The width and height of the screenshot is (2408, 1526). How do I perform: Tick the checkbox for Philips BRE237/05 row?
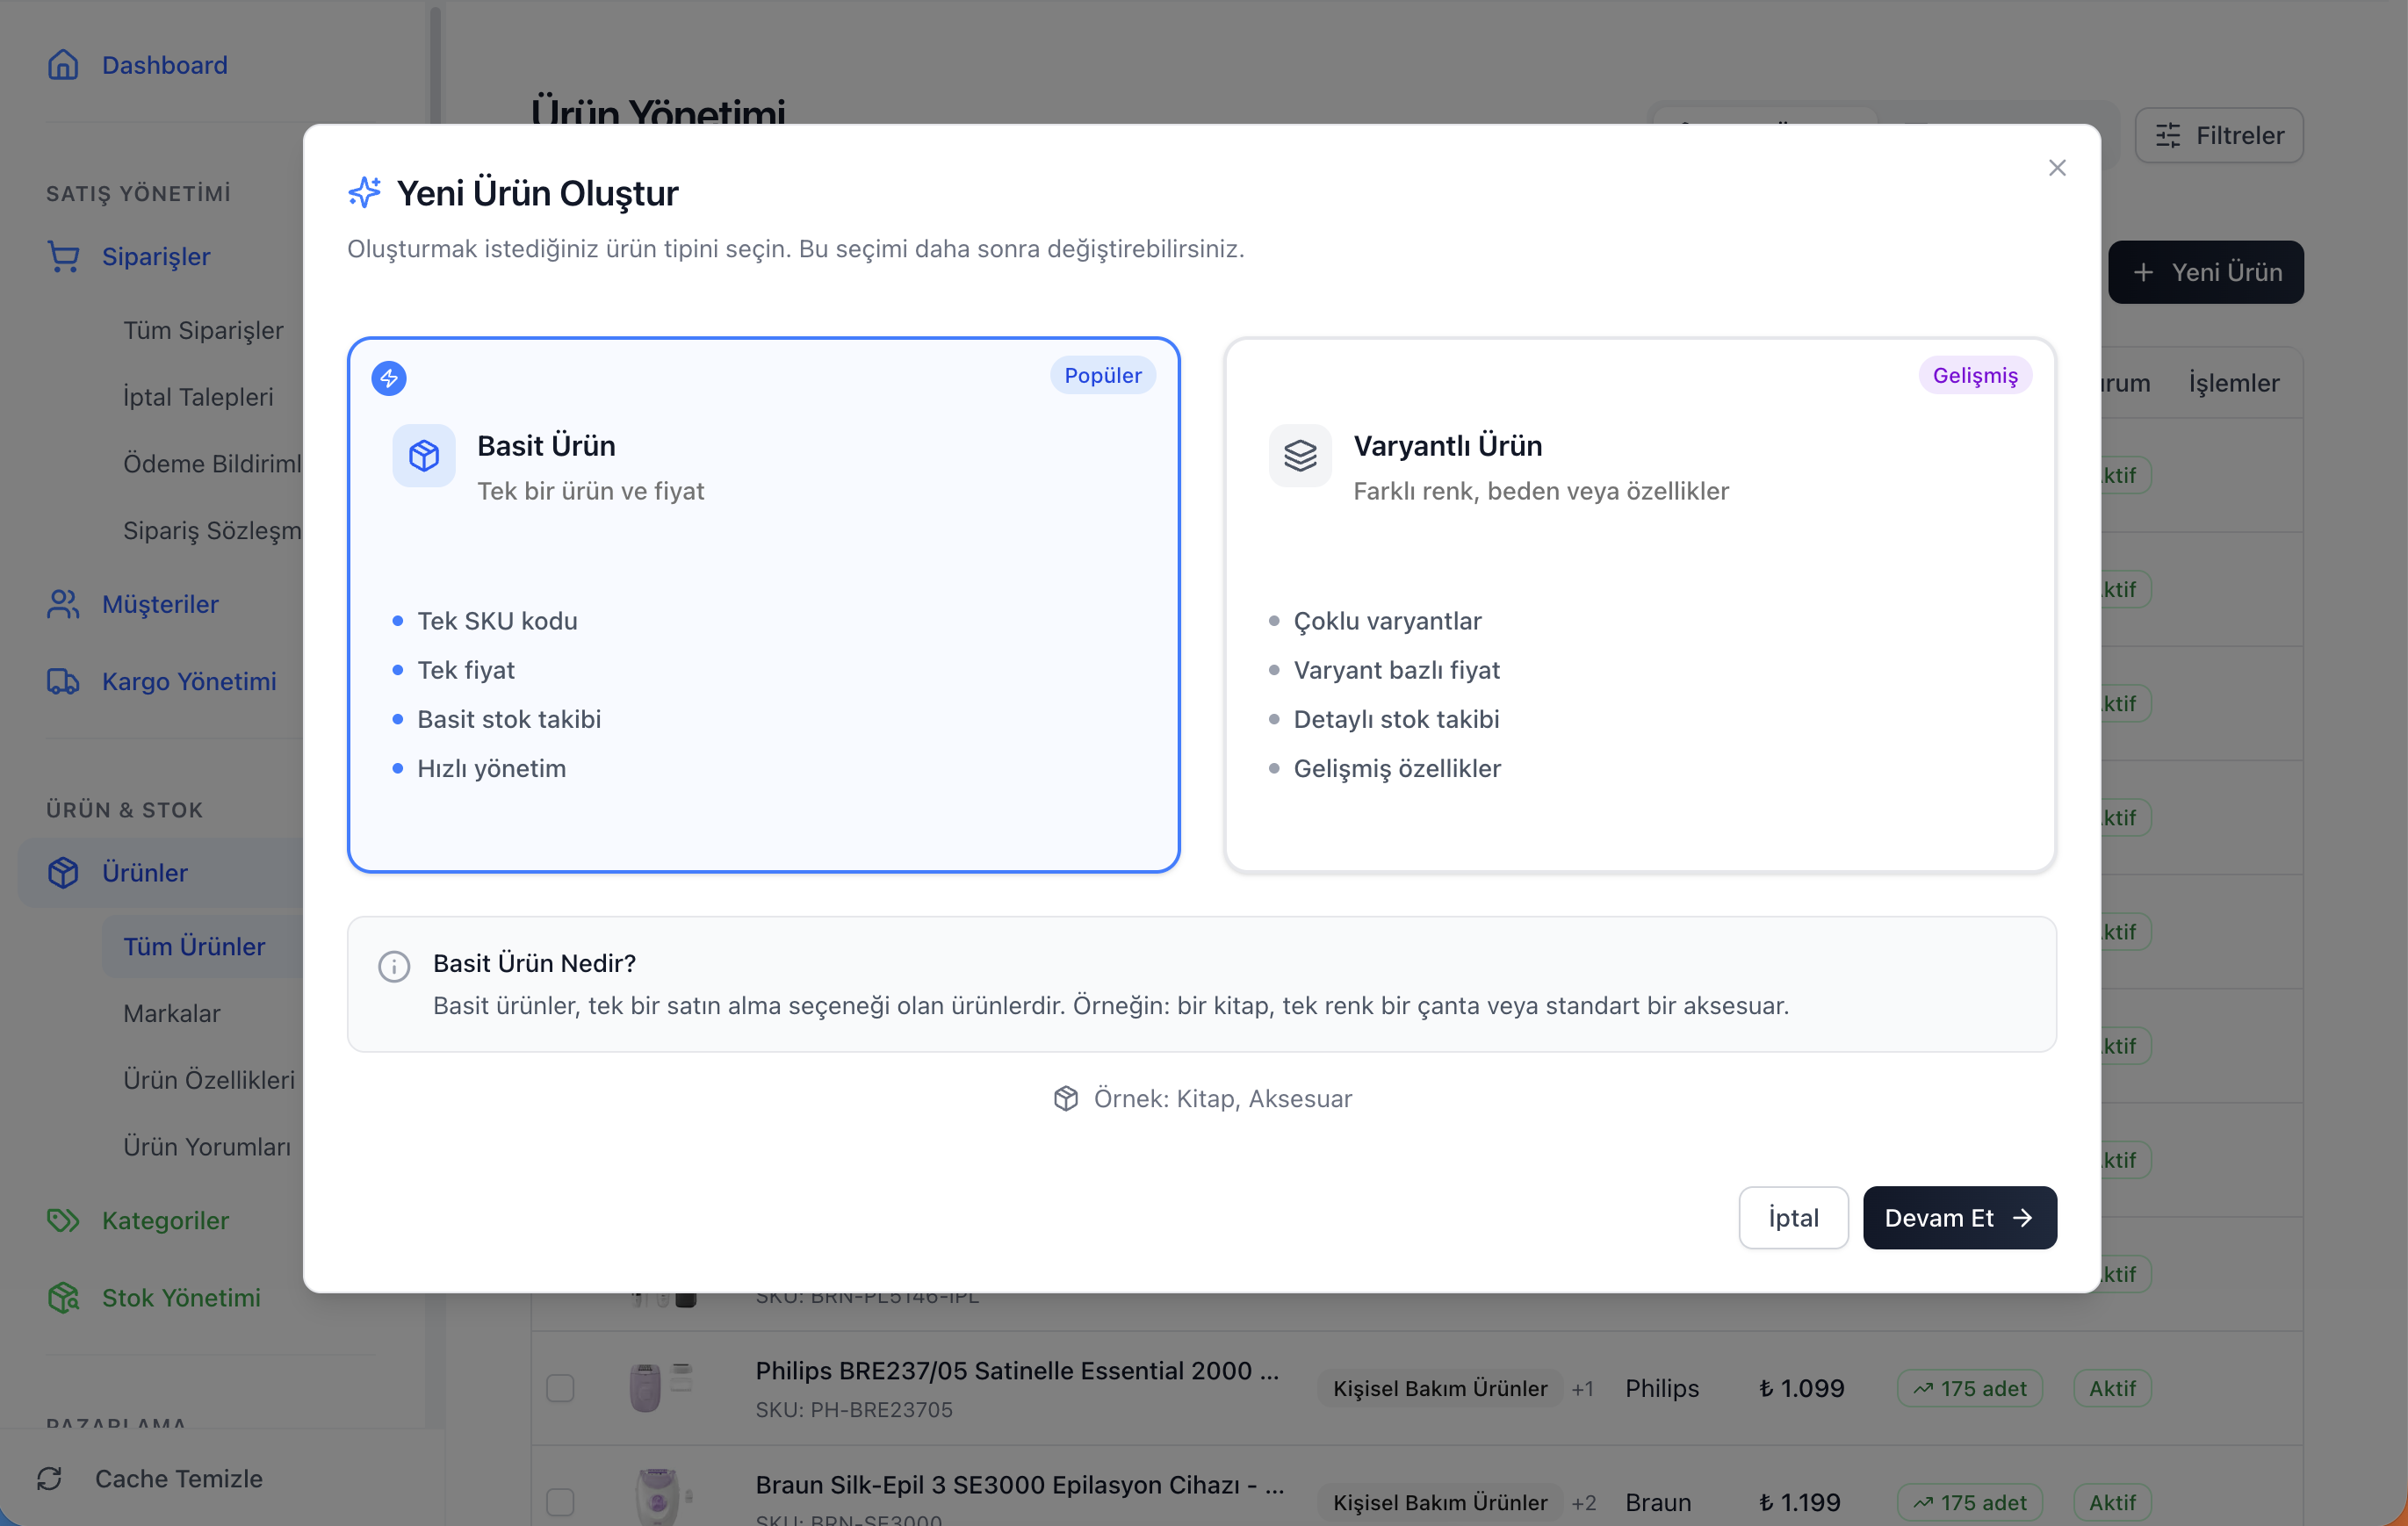560,1388
